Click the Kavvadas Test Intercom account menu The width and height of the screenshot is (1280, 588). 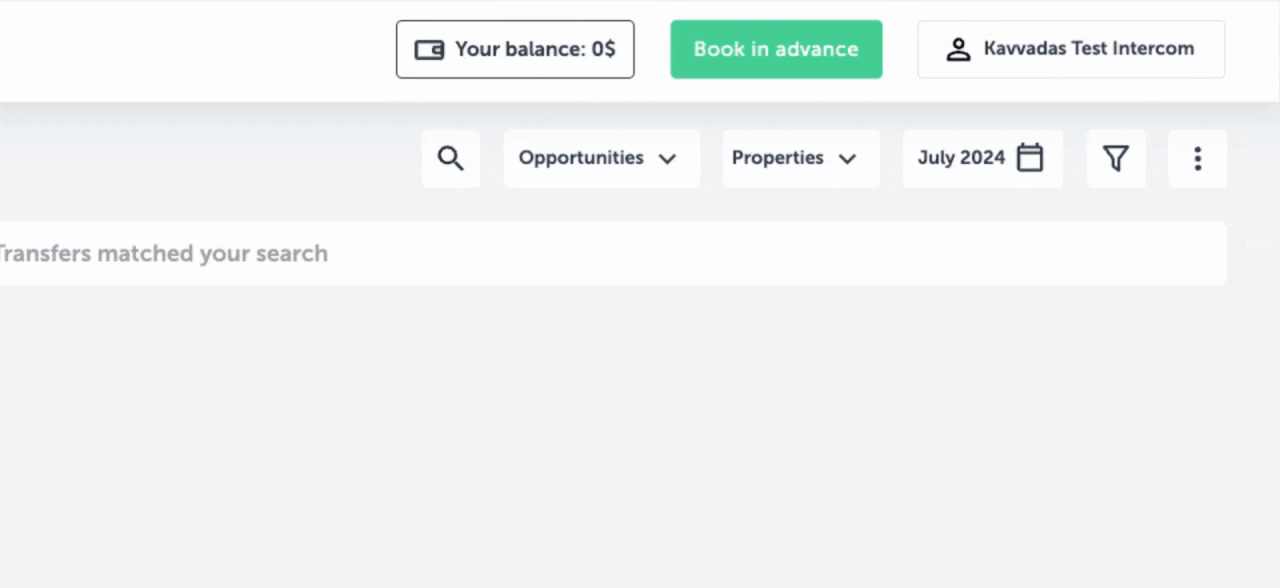pos(1070,48)
